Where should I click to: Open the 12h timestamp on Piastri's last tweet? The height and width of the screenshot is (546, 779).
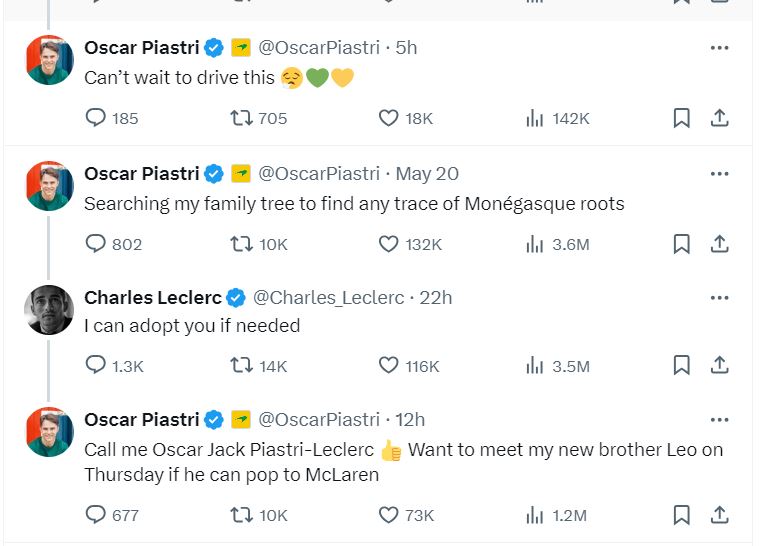click(x=410, y=420)
